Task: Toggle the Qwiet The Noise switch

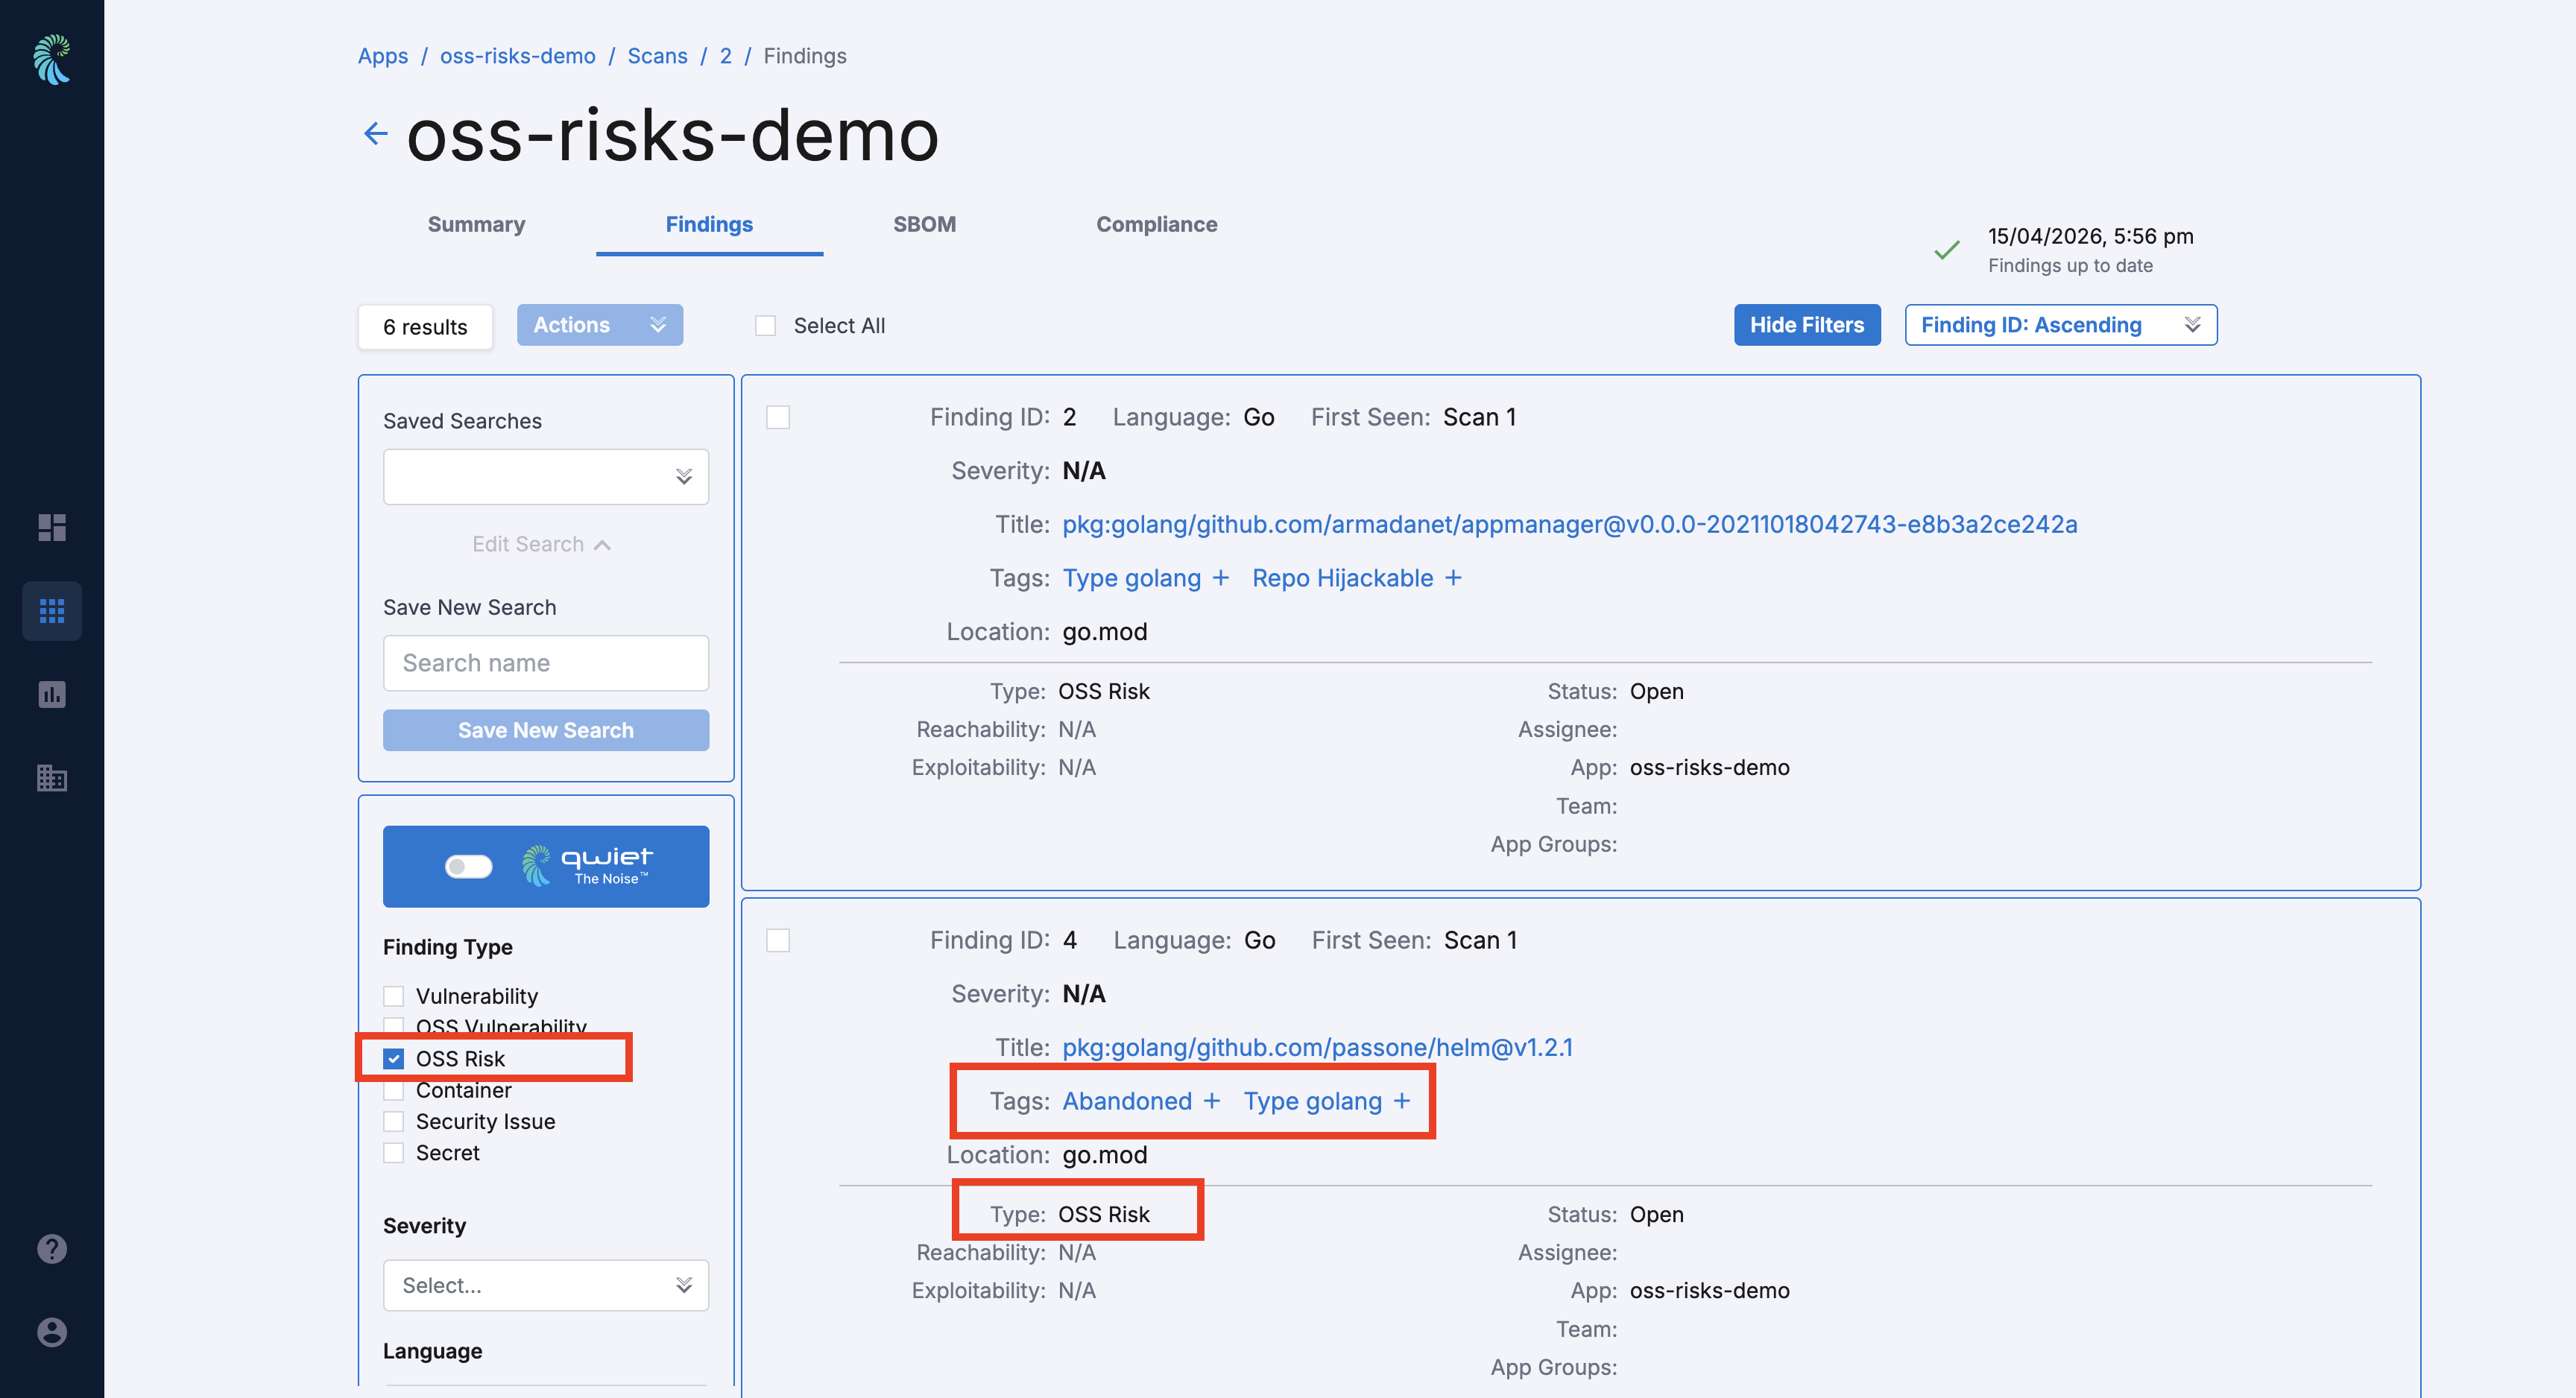Action: (x=468, y=866)
